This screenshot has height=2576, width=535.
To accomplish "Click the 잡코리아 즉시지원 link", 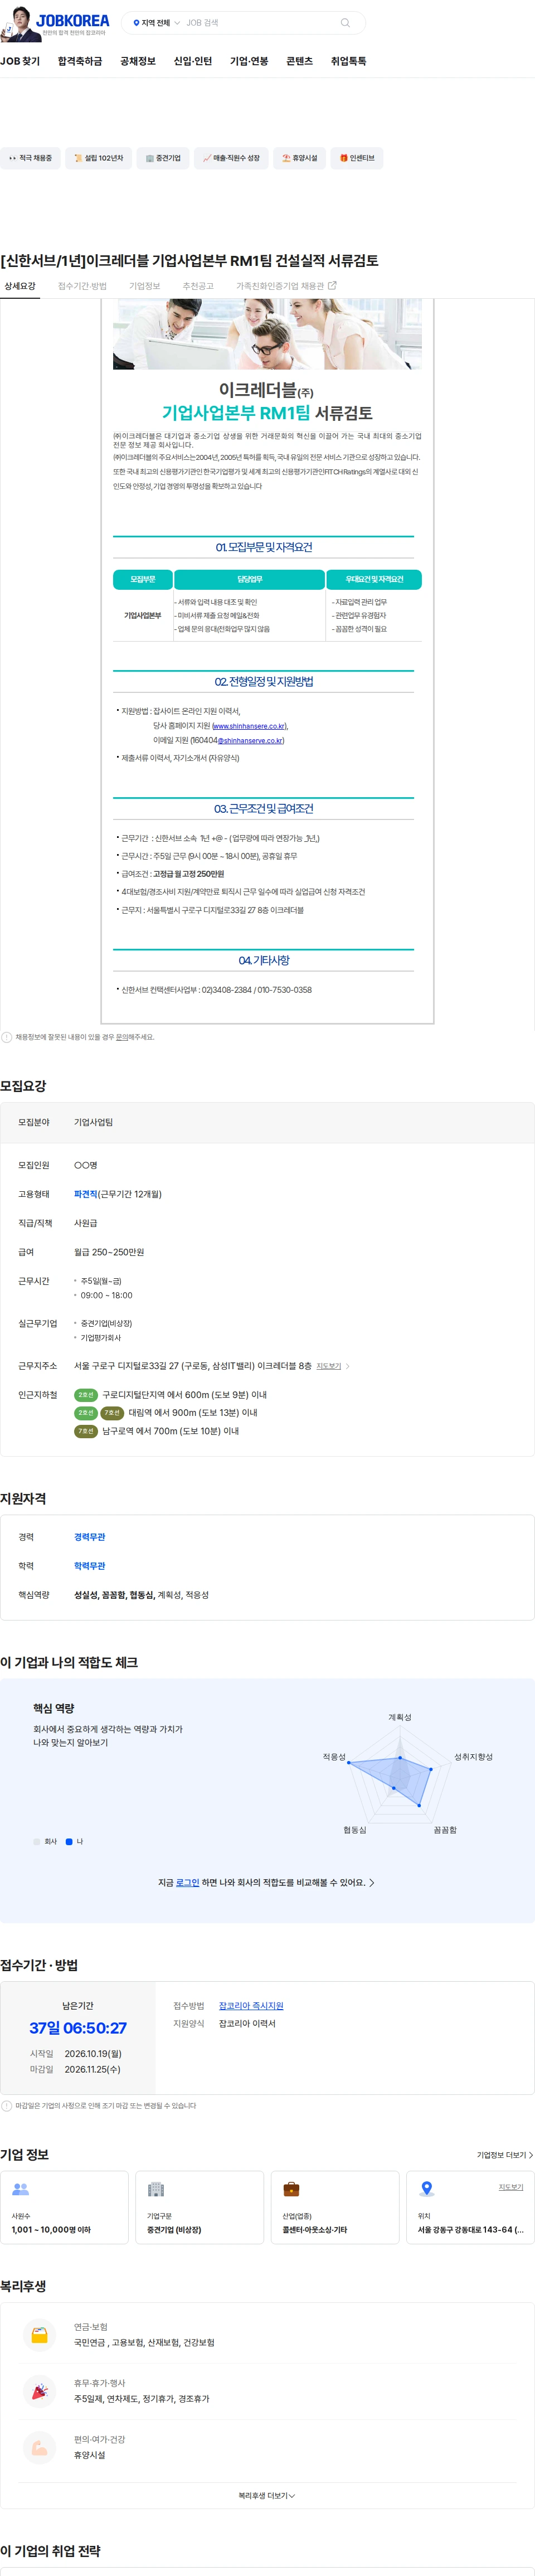I will pyautogui.click(x=251, y=2005).
